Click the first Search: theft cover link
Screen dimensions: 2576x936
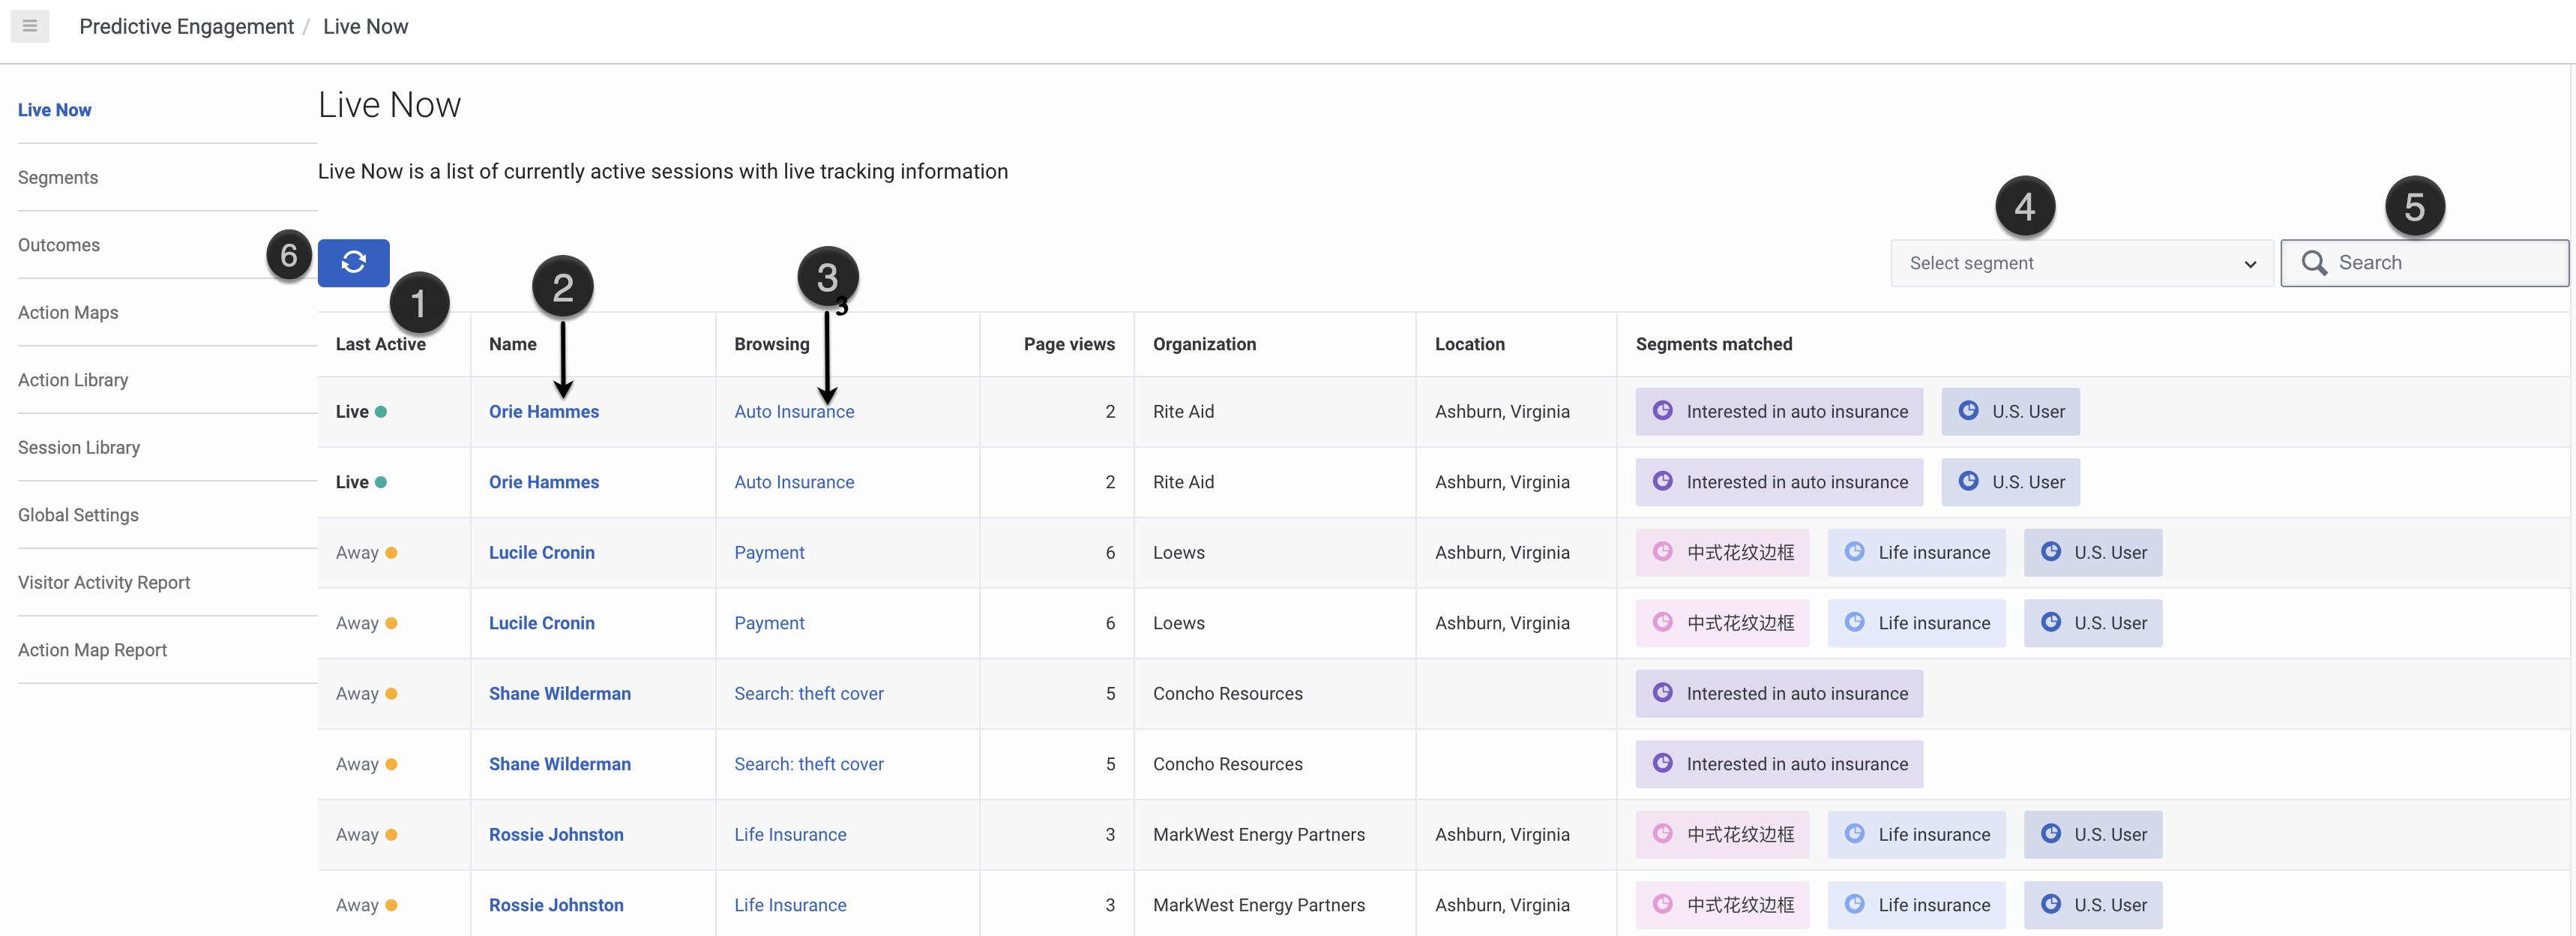point(809,693)
